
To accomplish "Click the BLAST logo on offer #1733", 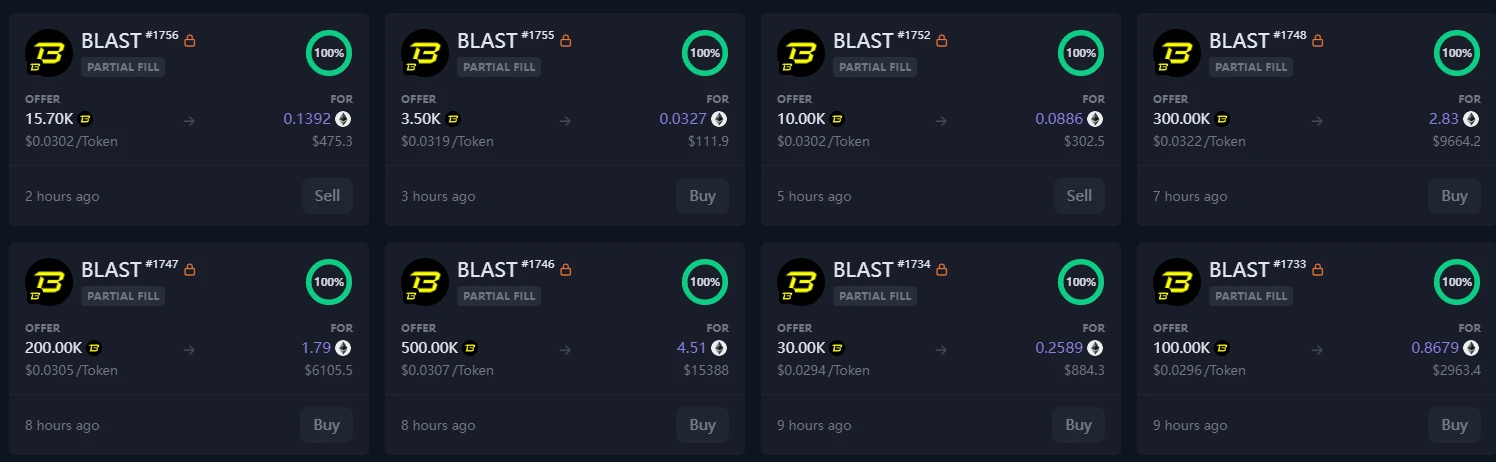I will tap(1176, 282).
